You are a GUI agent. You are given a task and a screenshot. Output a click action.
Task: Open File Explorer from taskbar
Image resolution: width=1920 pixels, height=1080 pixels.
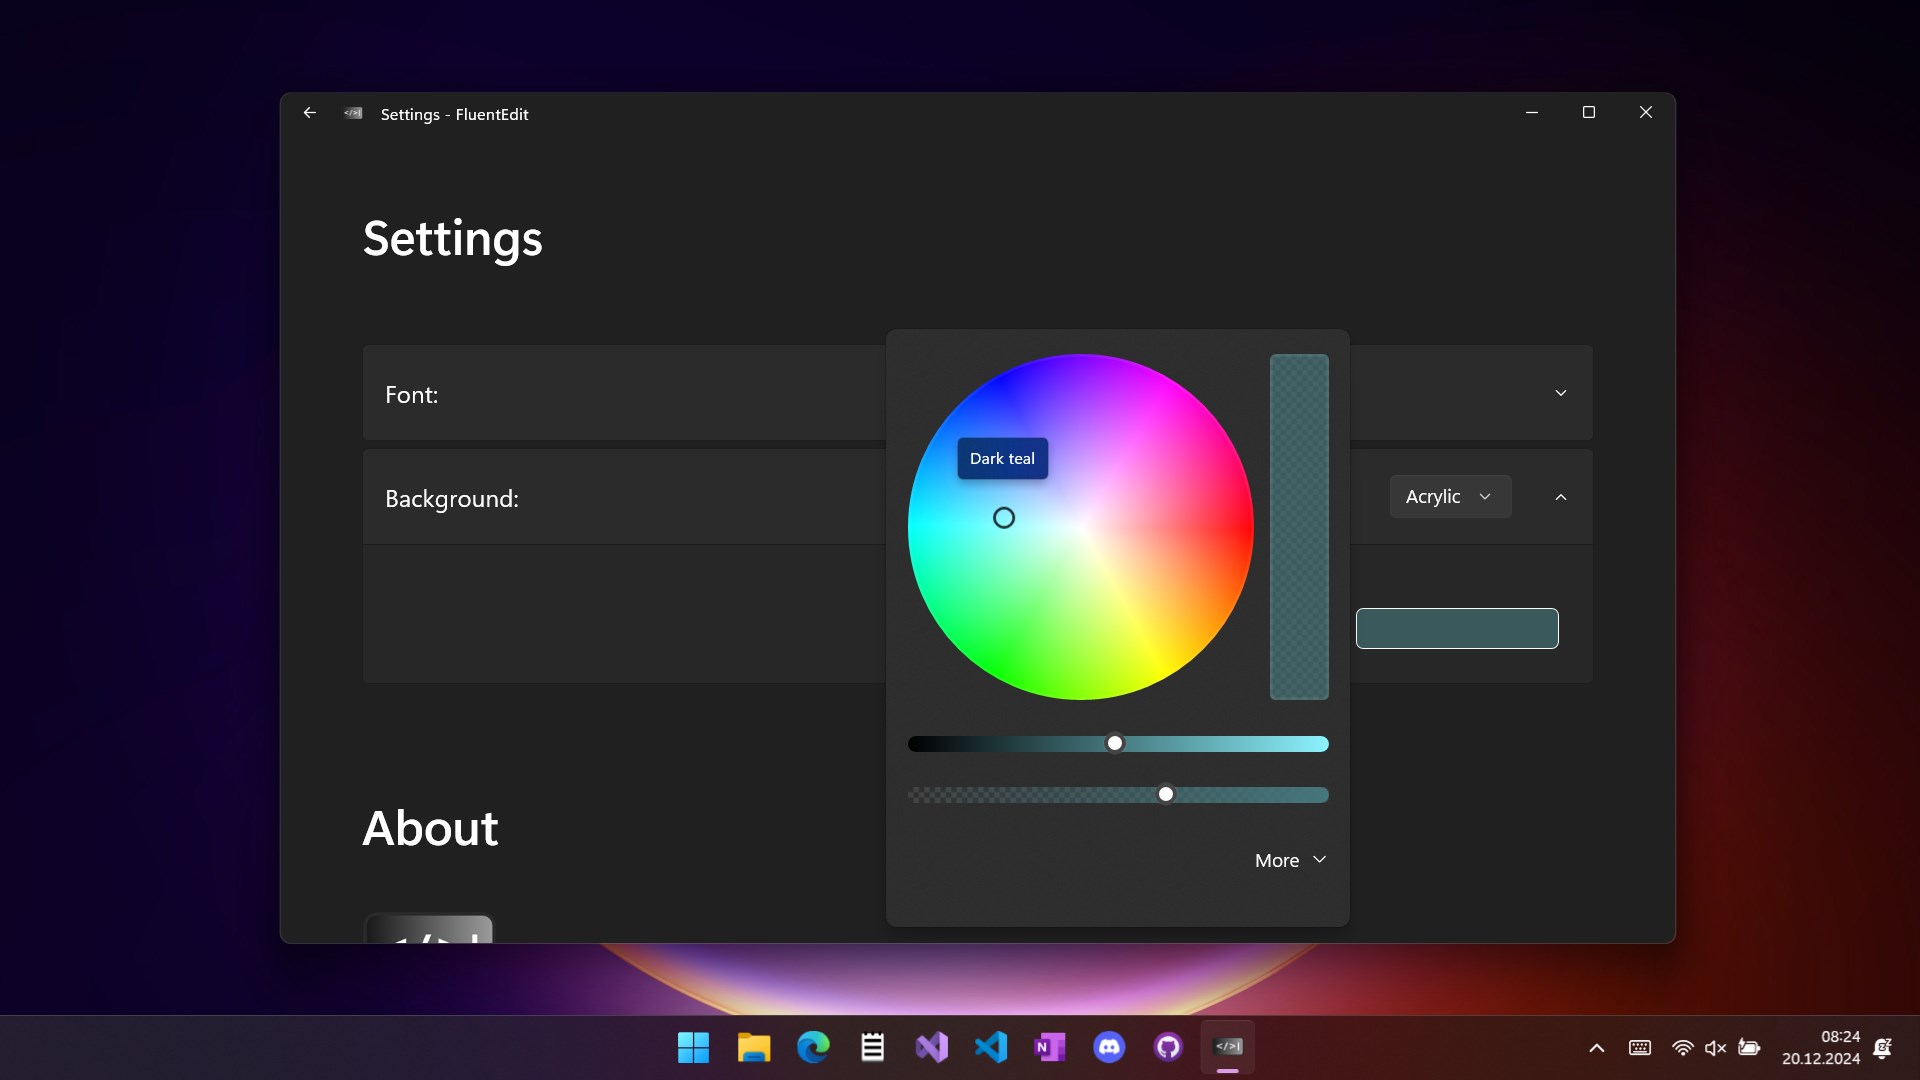753,1047
